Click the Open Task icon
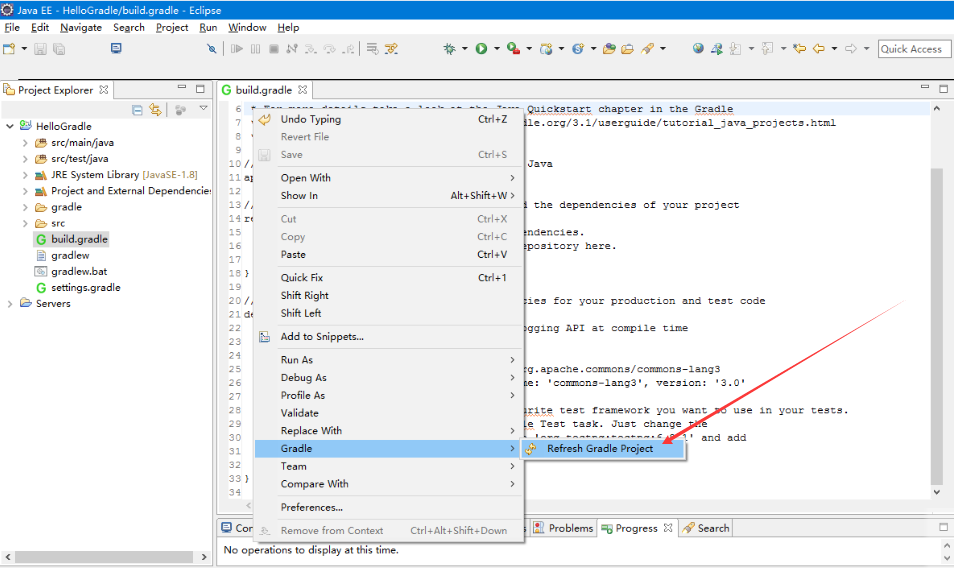The width and height of the screenshot is (954, 568). pos(627,49)
